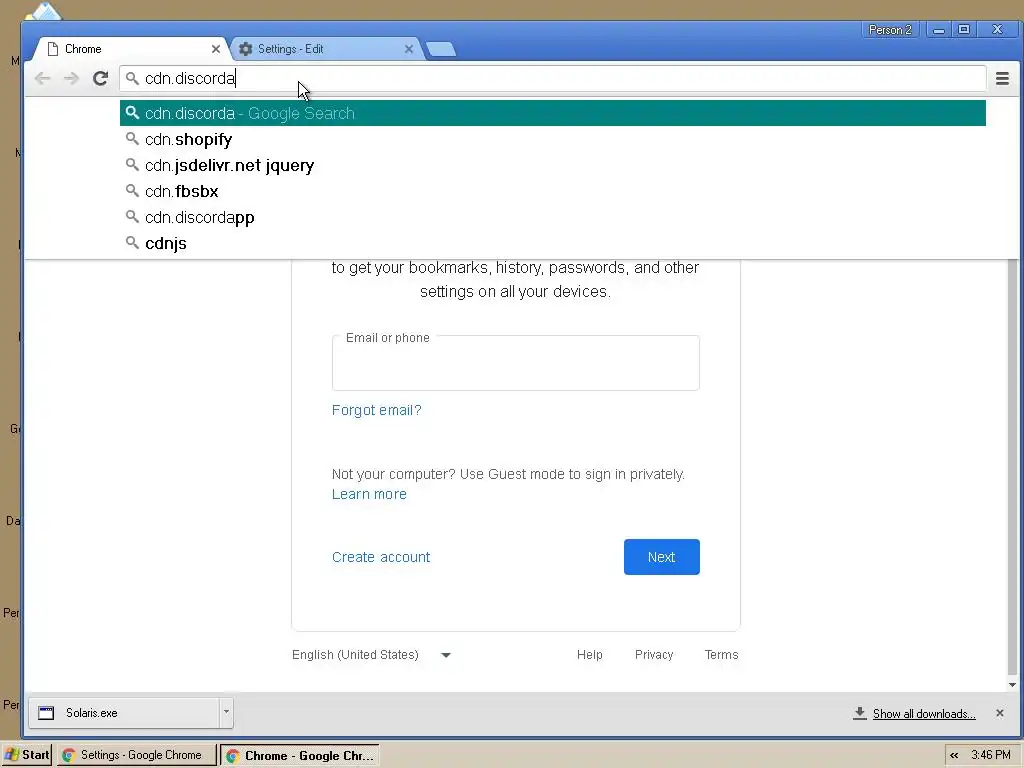Click Show all downloads link
This screenshot has width=1024, height=768.
(x=924, y=714)
